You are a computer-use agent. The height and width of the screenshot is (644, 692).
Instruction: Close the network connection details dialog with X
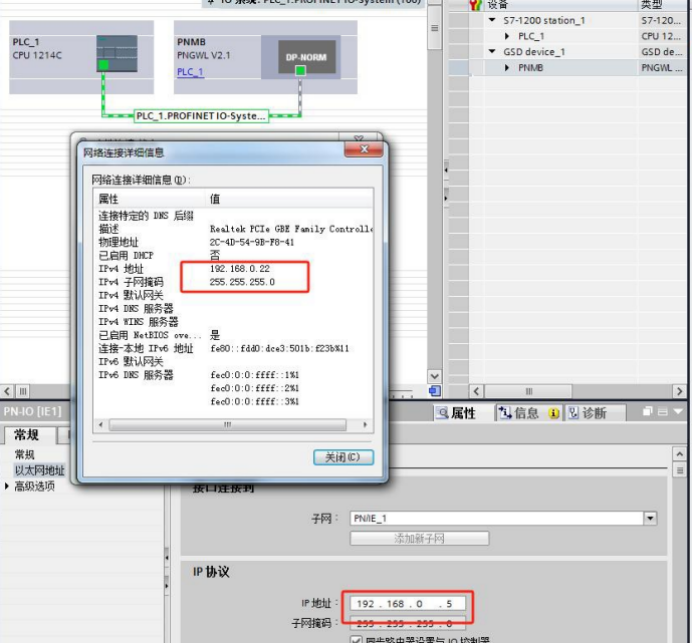[364, 149]
